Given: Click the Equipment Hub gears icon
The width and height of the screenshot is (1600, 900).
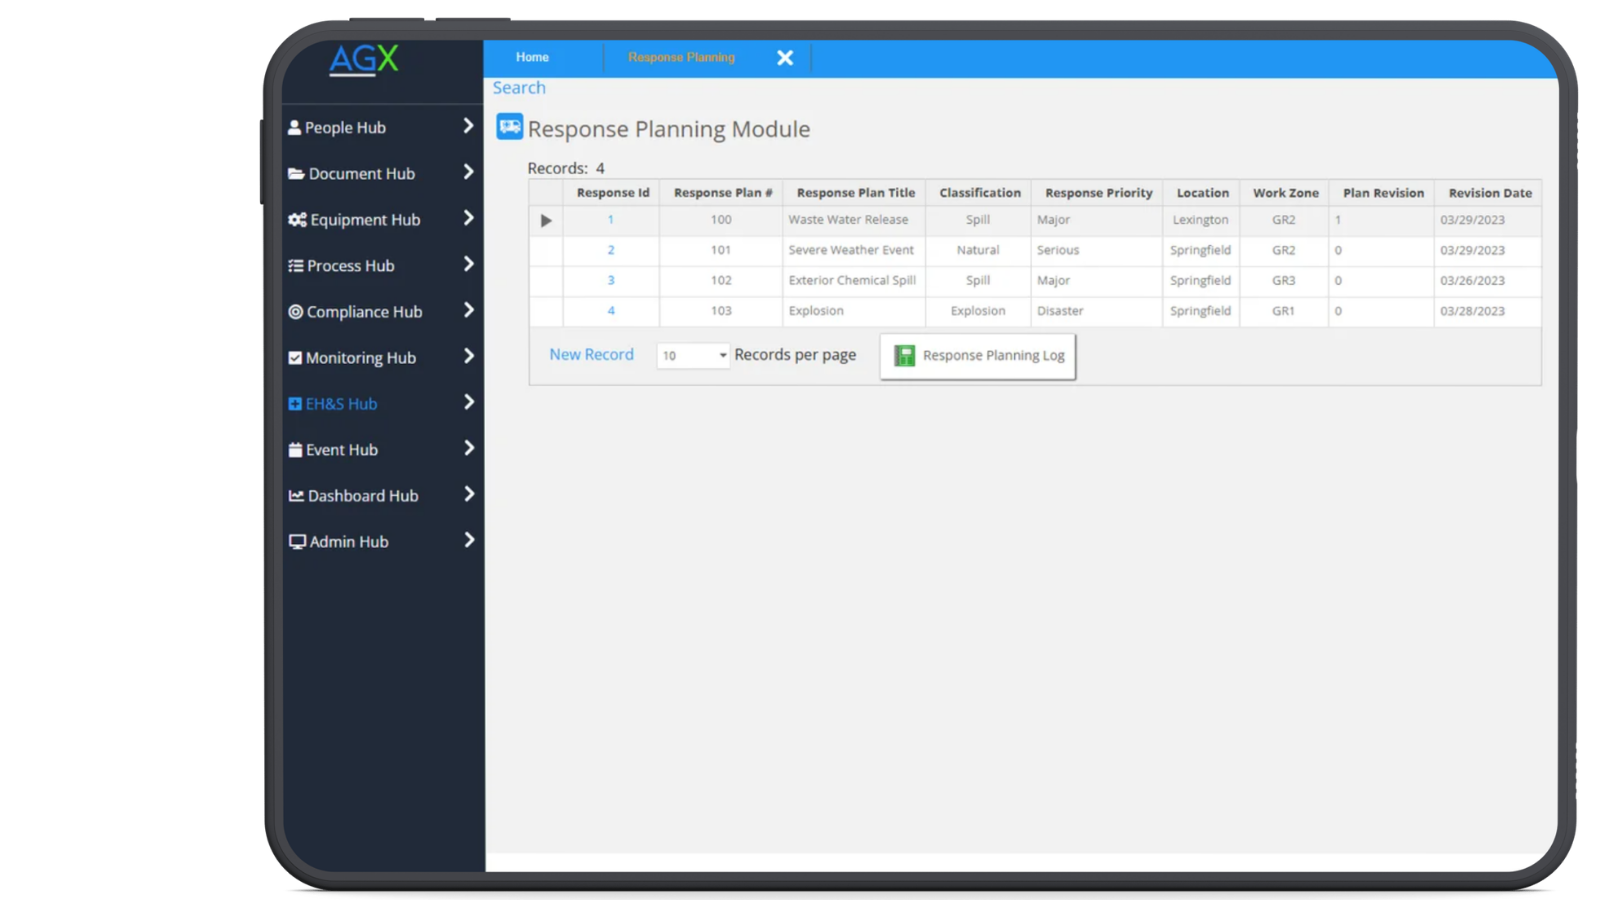Looking at the screenshot, I should (x=297, y=219).
